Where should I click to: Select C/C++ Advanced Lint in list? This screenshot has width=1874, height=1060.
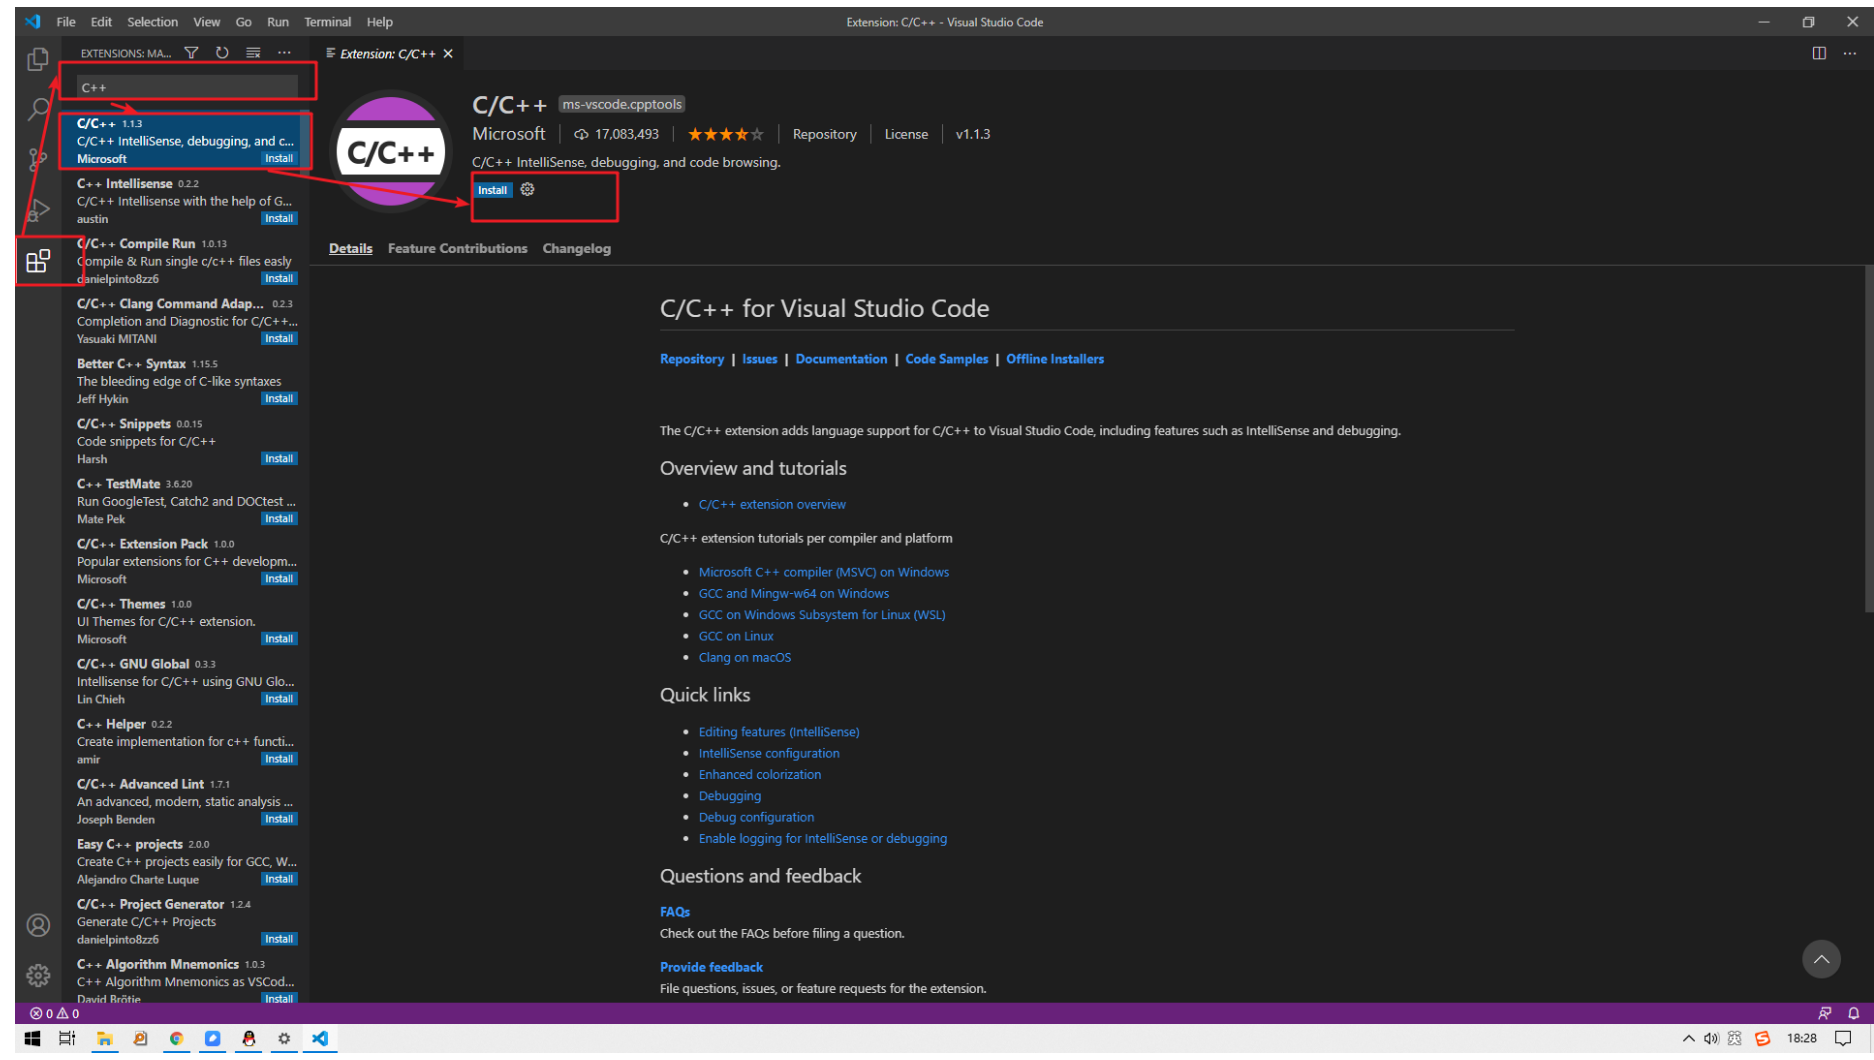185,801
